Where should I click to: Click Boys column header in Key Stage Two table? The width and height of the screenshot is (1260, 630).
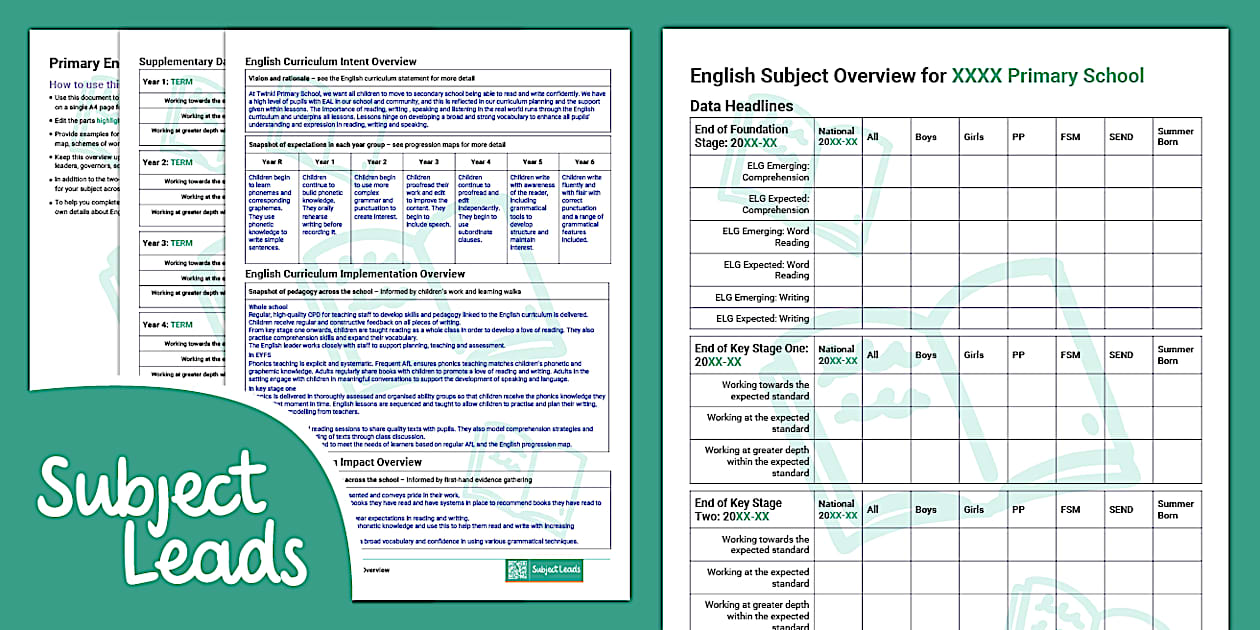926,510
